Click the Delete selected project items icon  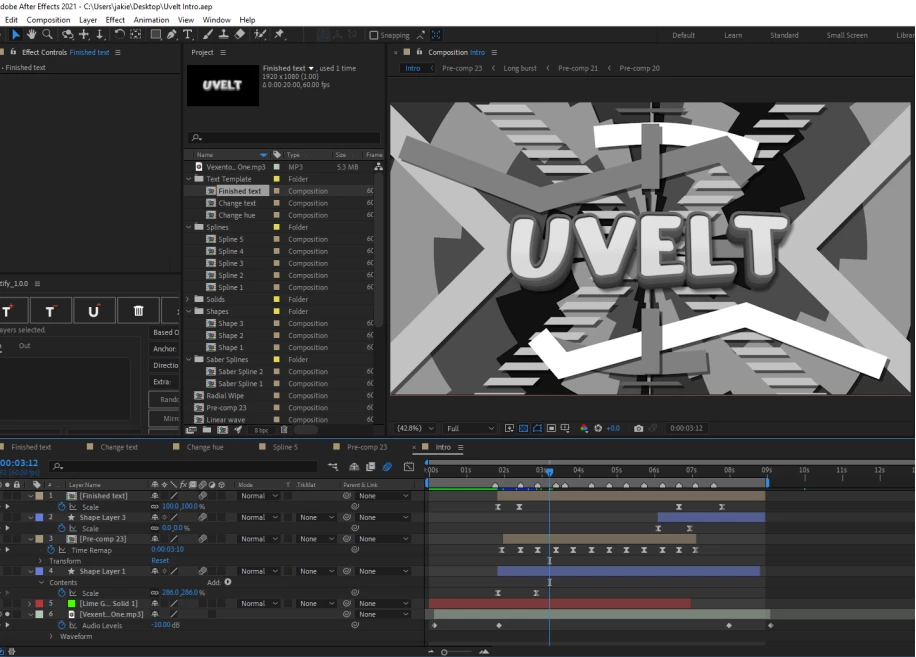(284, 430)
